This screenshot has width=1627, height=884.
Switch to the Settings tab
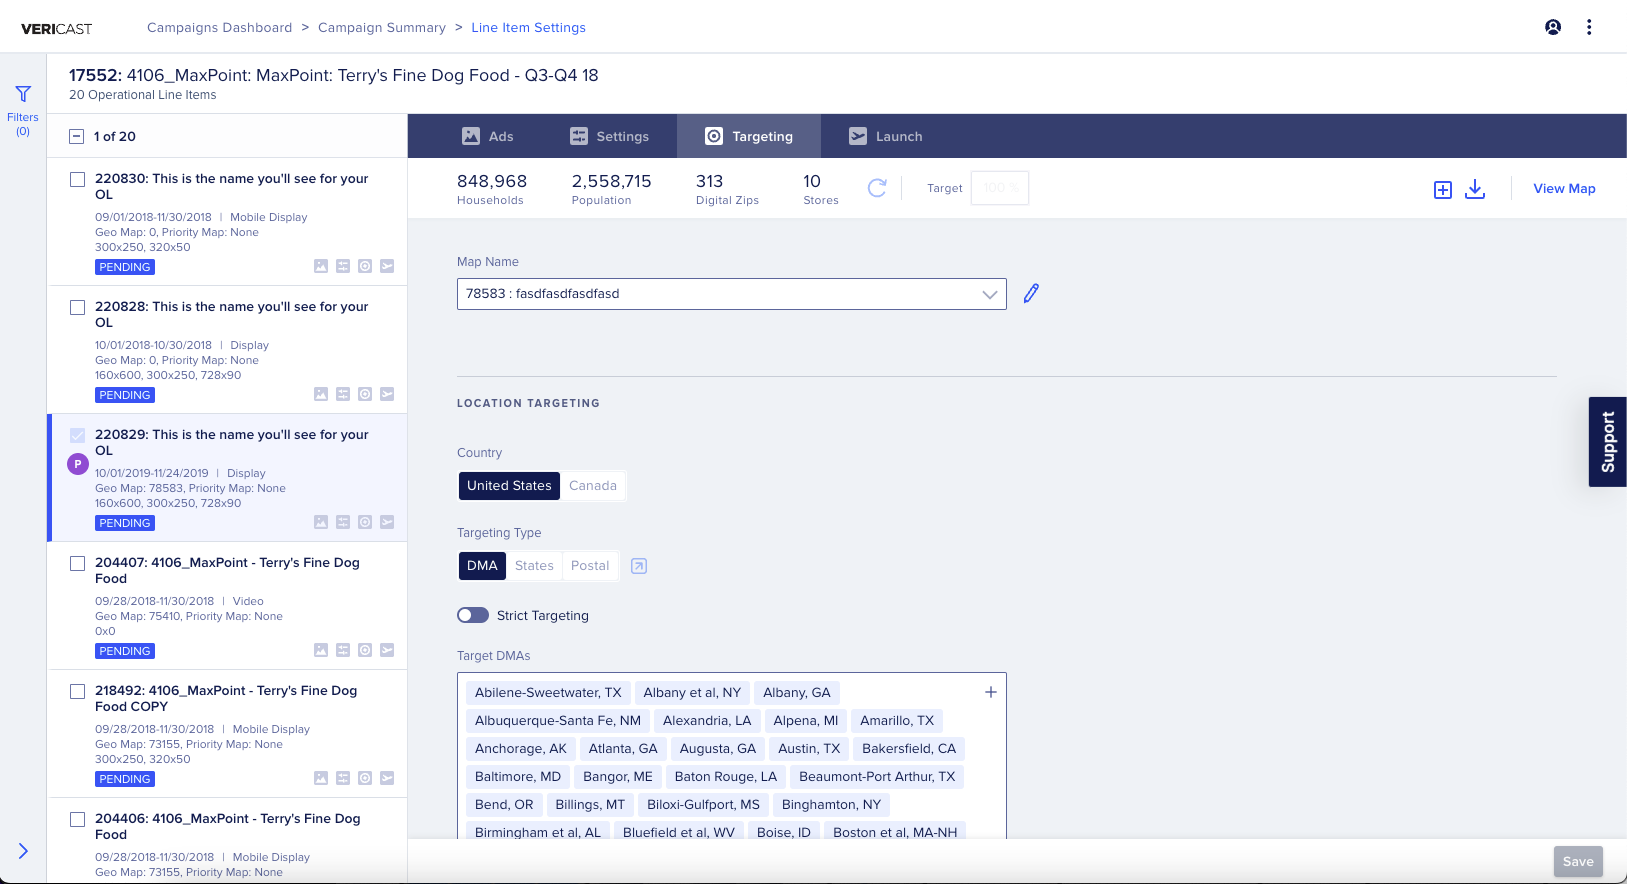click(x=609, y=136)
